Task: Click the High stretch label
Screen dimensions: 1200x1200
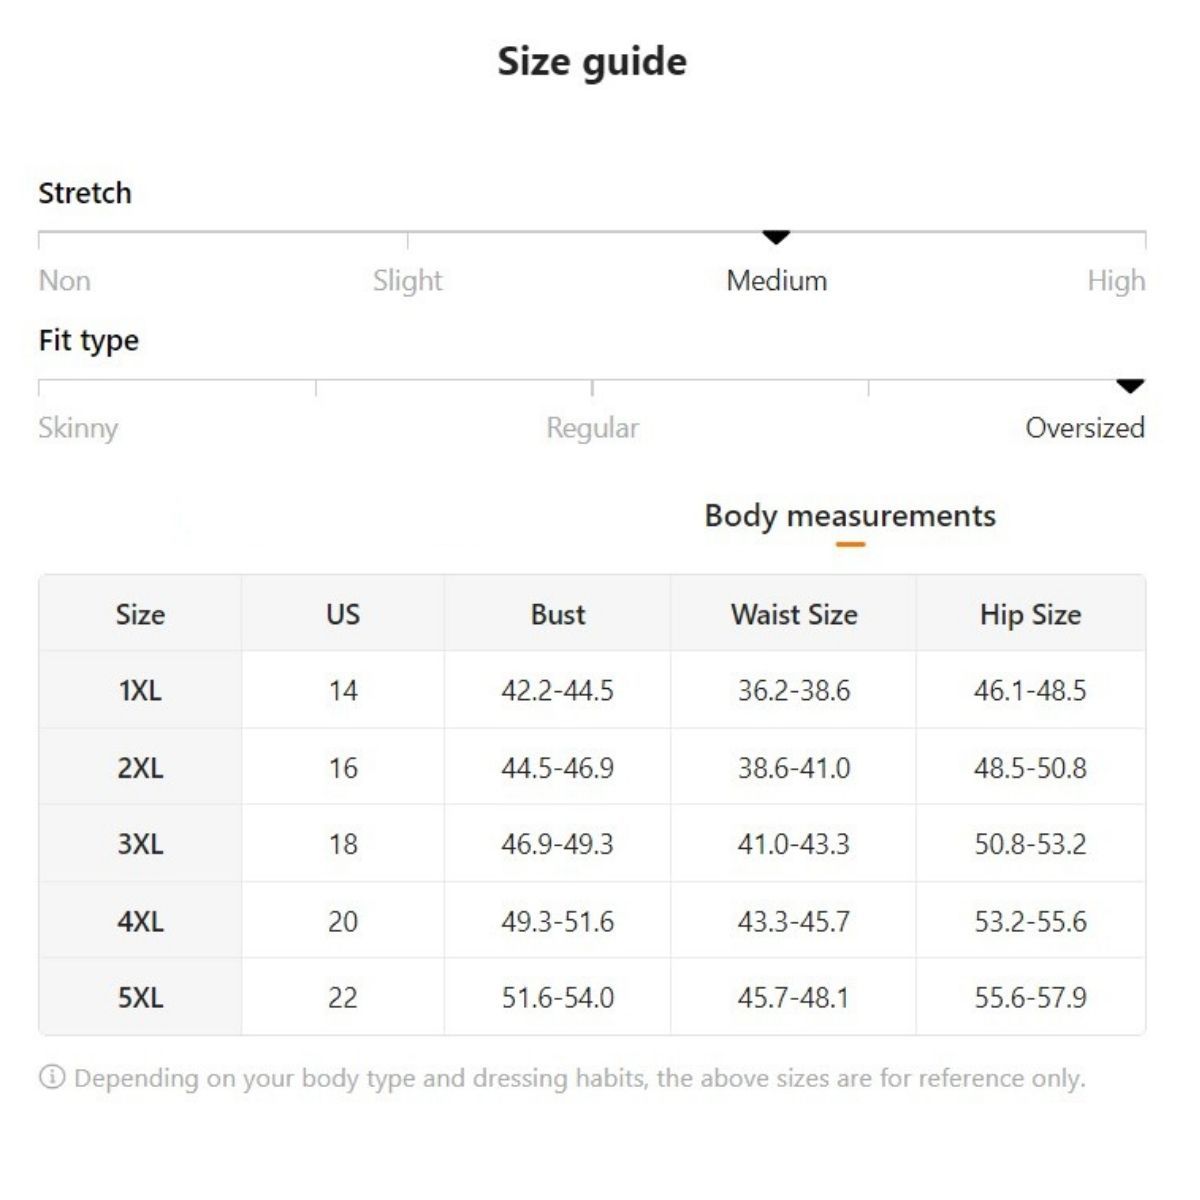Action: pyautogui.click(x=1116, y=281)
